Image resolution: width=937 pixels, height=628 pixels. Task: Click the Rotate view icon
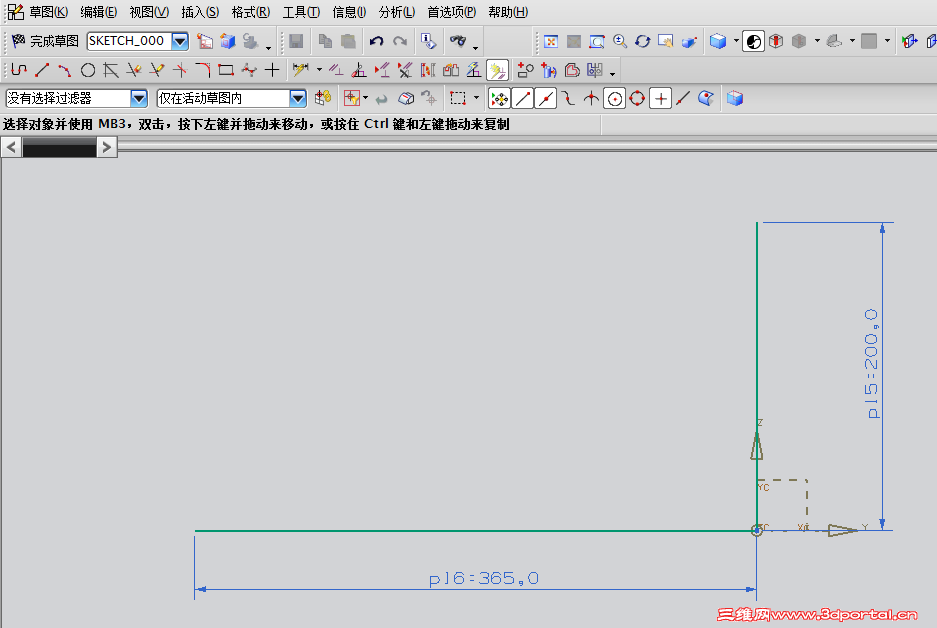click(642, 41)
